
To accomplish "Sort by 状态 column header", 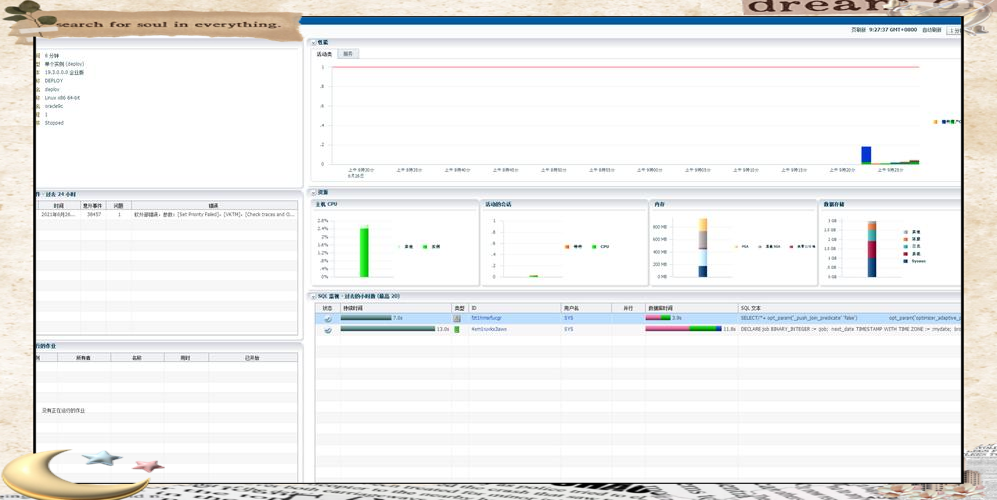I will (327, 308).
